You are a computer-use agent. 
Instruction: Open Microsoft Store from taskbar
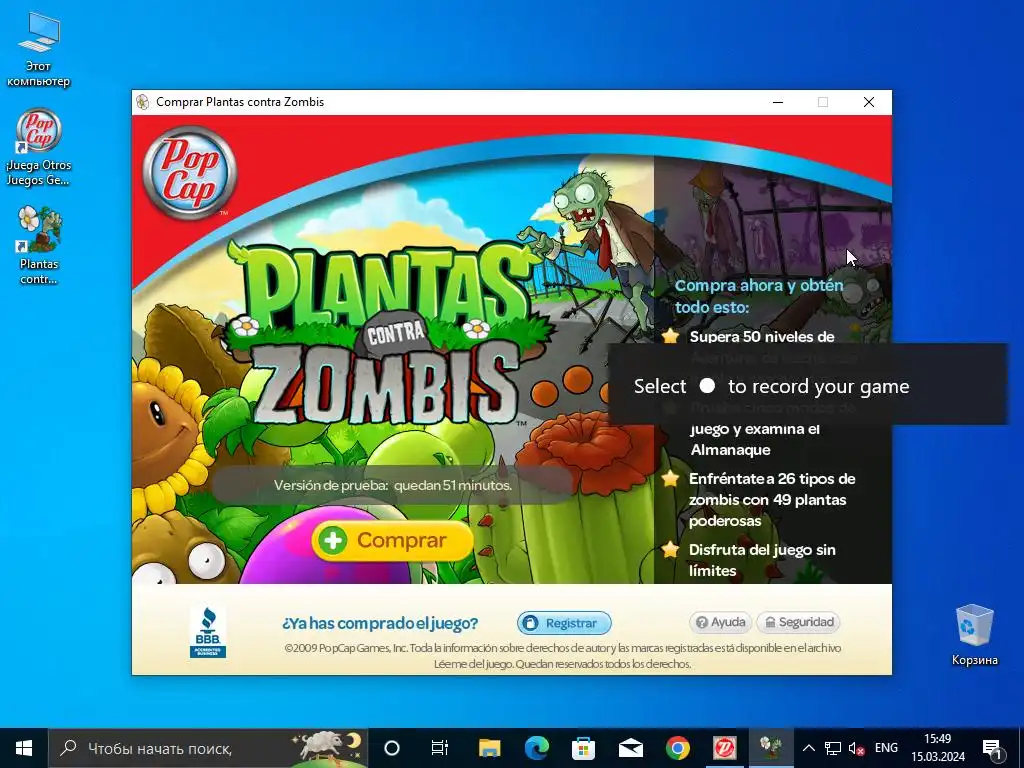tap(583, 748)
